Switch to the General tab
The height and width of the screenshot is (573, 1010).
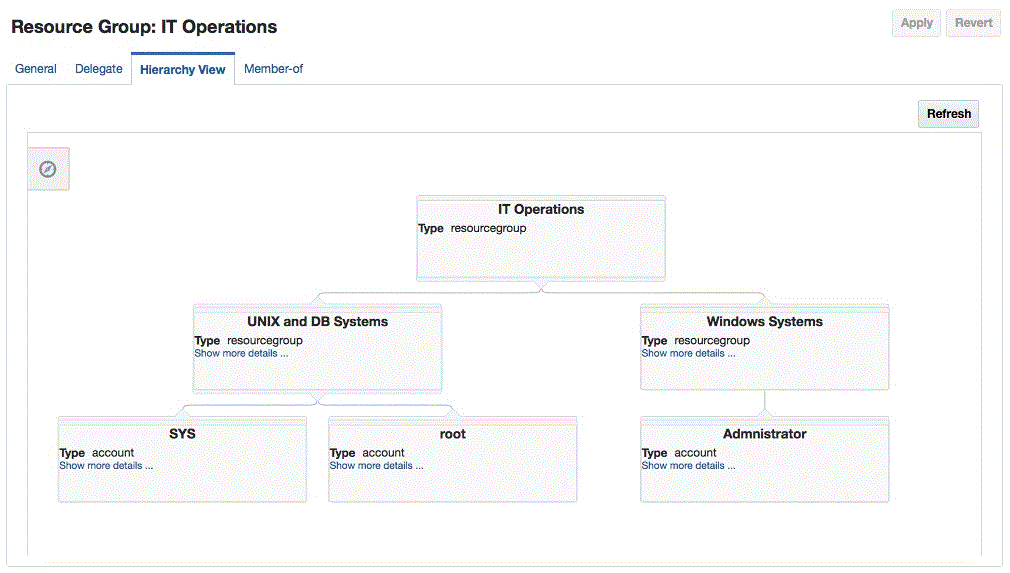point(35,69)
